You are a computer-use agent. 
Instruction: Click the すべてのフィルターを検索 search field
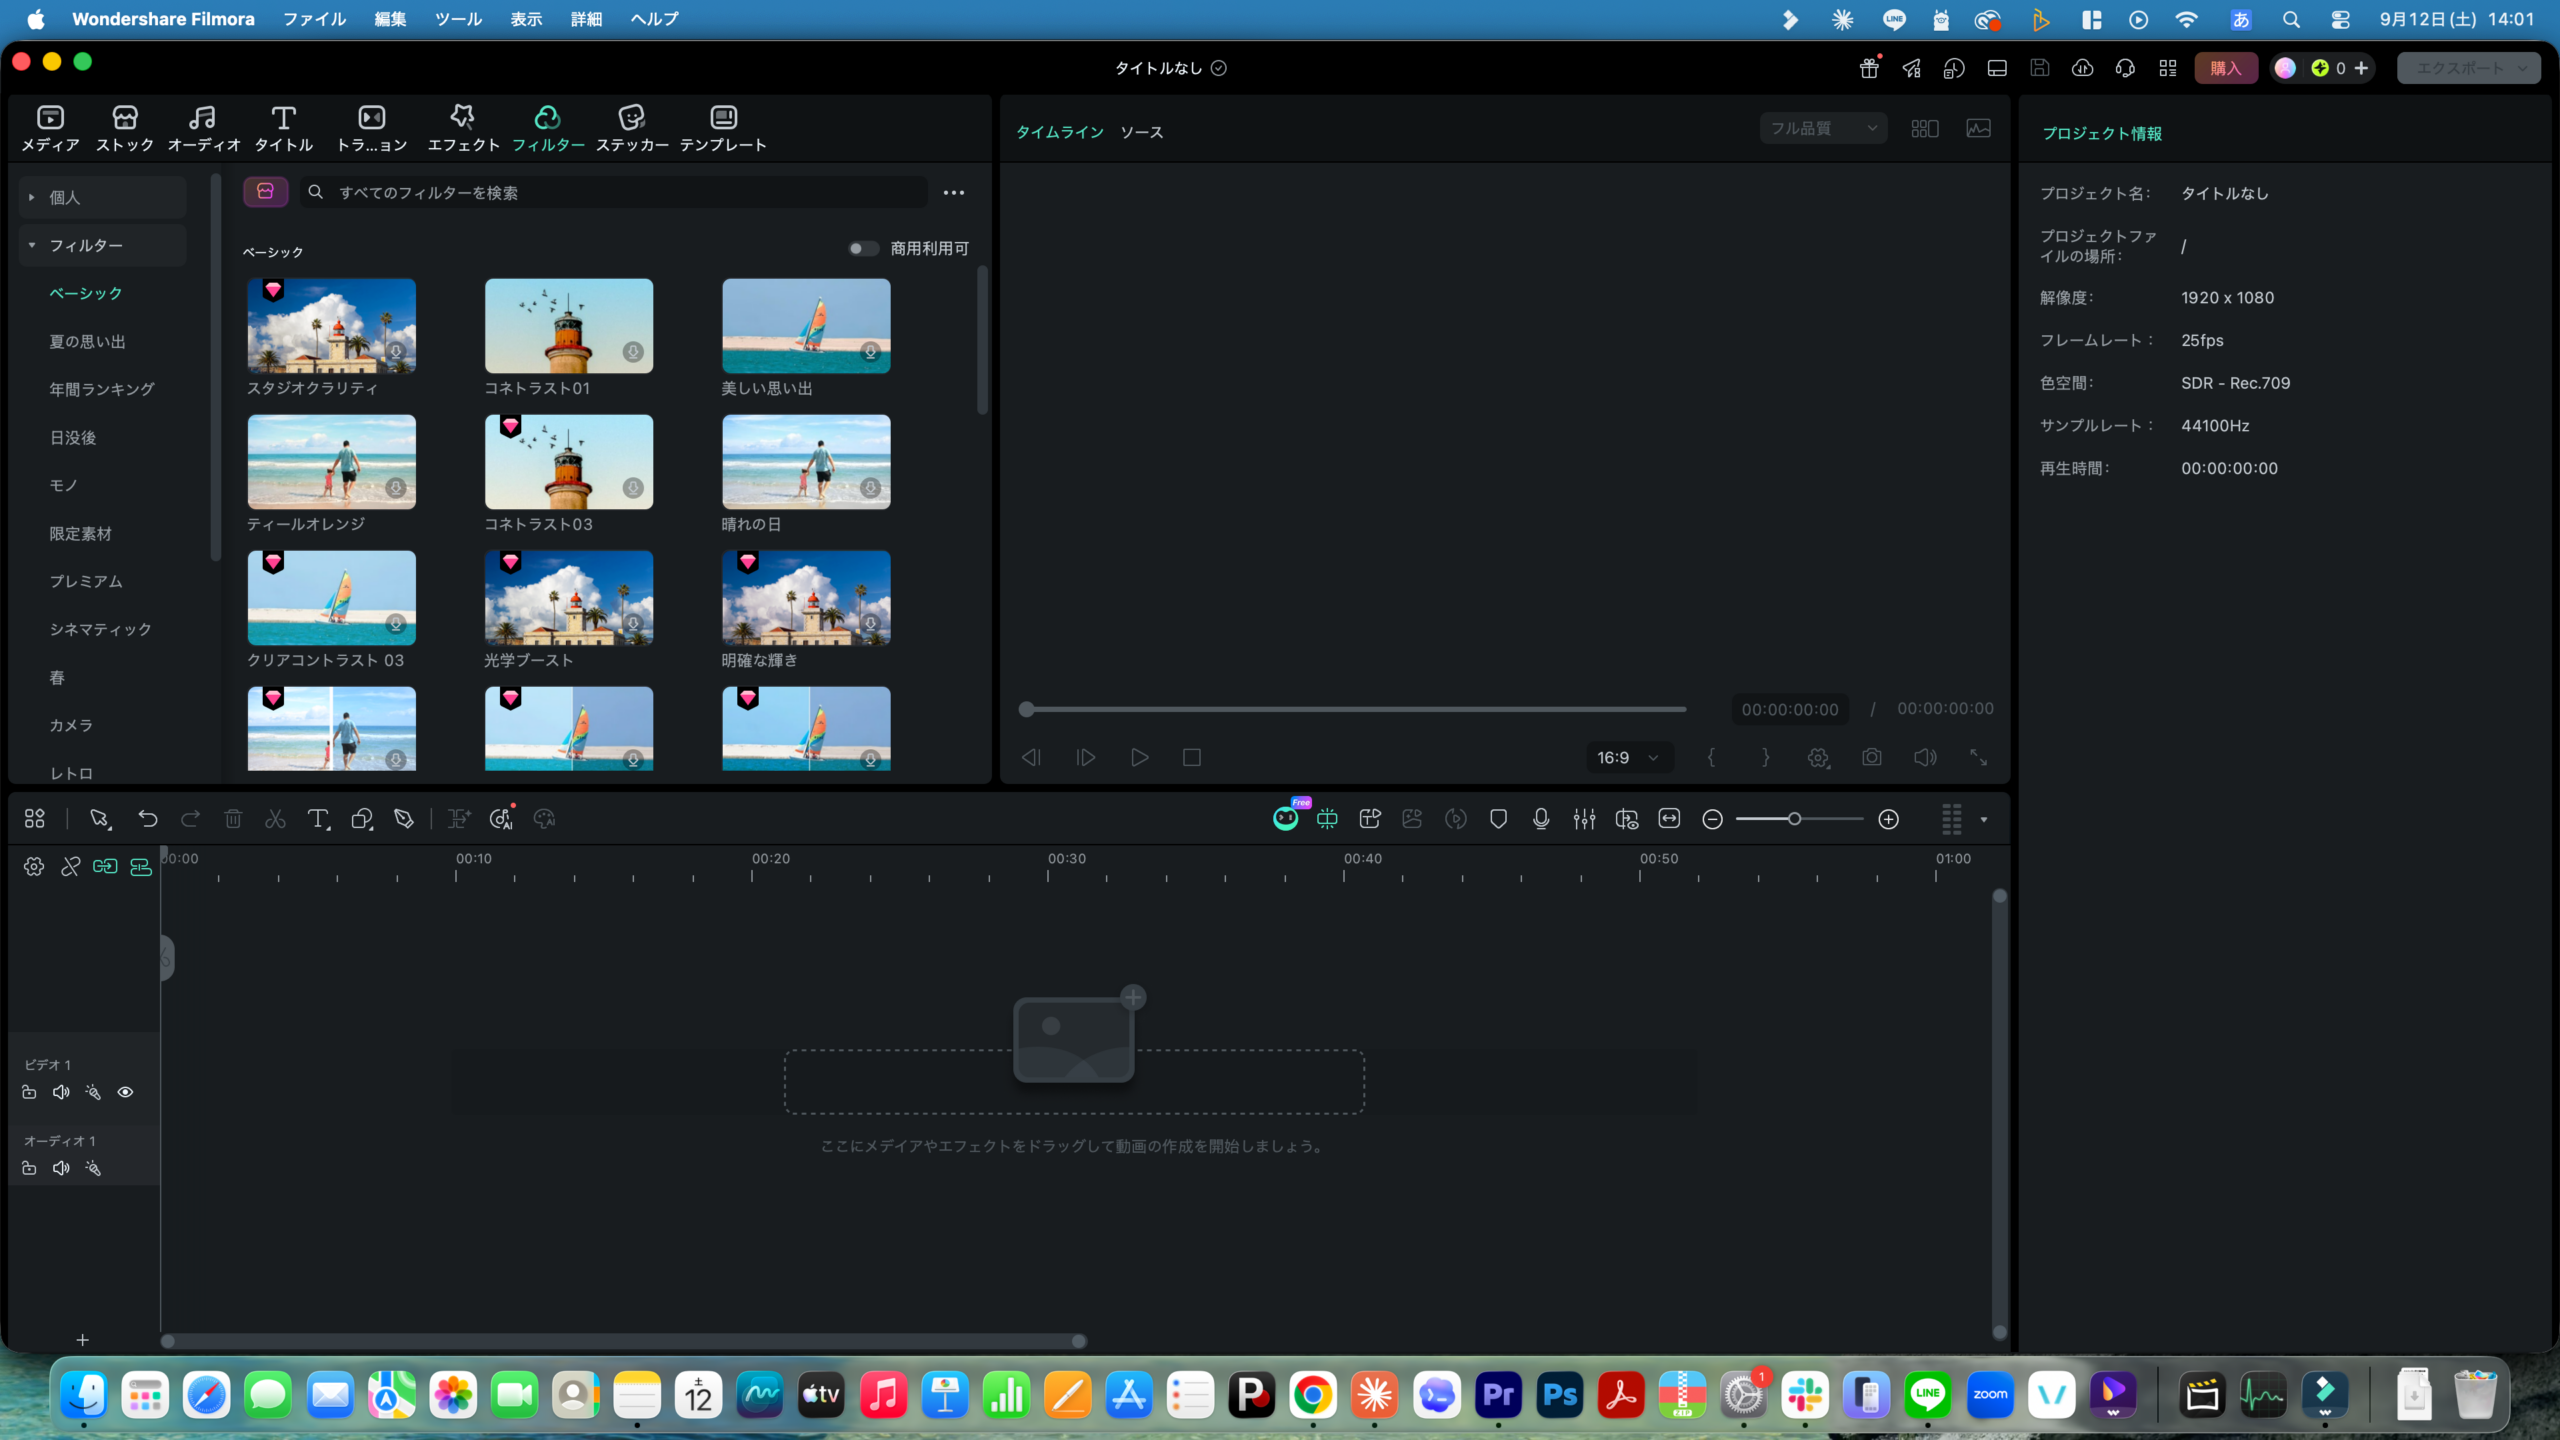(x=614, y=192)
